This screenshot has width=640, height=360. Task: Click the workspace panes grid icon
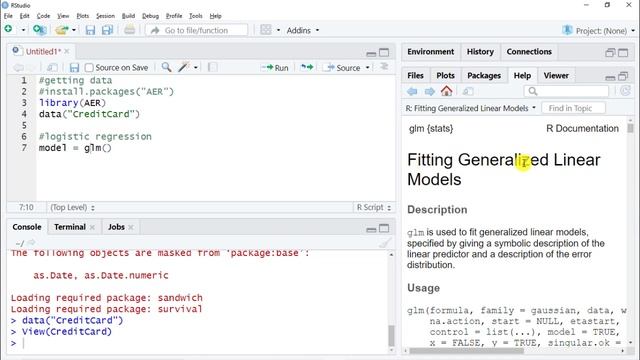point(266,30)
